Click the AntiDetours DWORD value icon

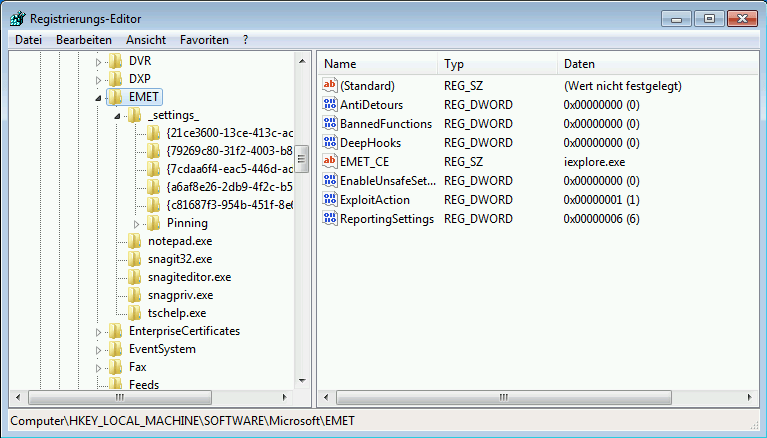(331, 105)
